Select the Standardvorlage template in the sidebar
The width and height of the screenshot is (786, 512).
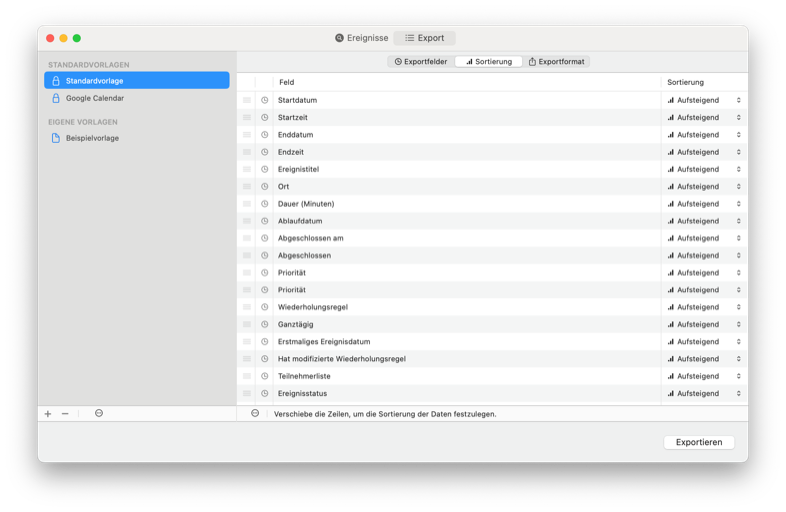137,80
